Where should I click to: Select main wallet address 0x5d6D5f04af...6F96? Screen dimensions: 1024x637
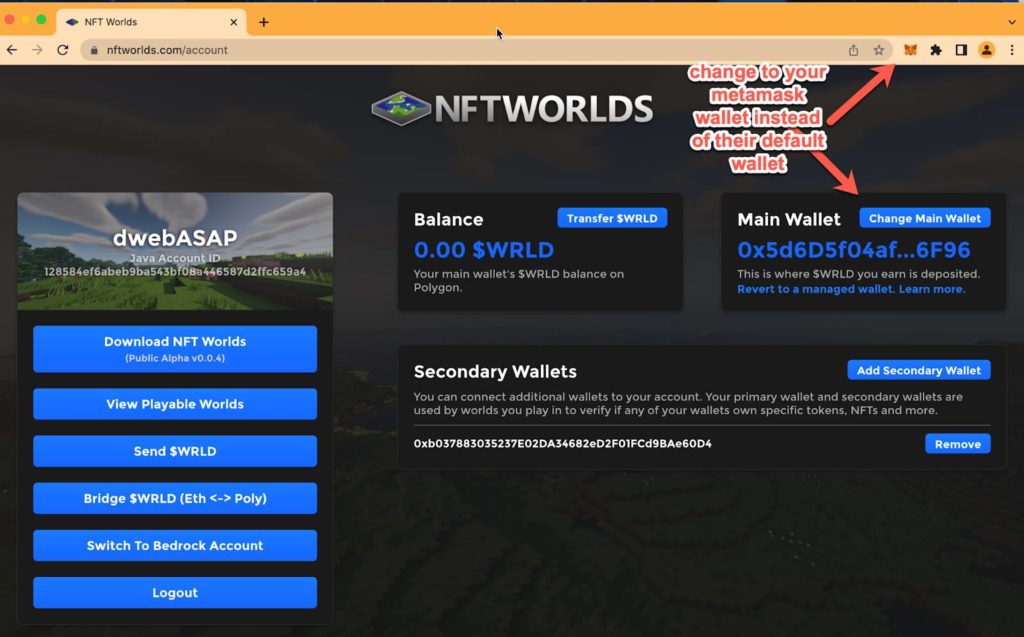(854, 250)
